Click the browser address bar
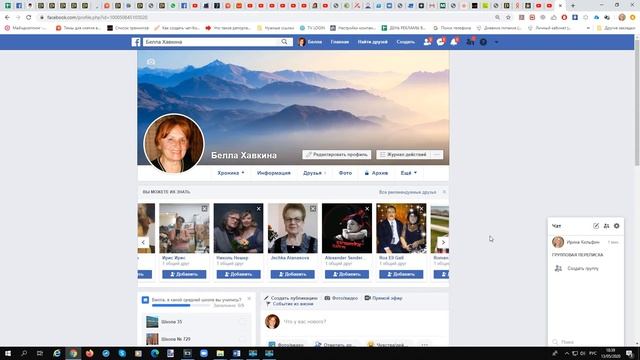Screen dimensions: 640x360 point(265,18)
